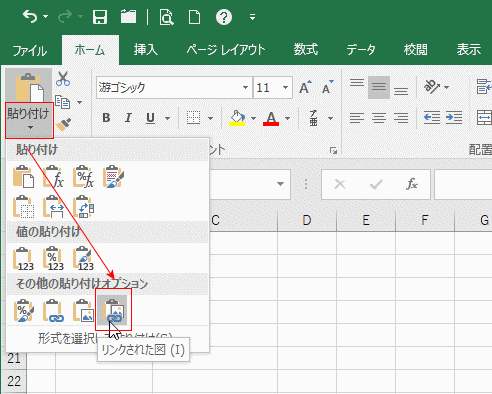This screenshot has height=394, width=492.
Task: Activate the Format Painter brush
Action: point(63,124)
